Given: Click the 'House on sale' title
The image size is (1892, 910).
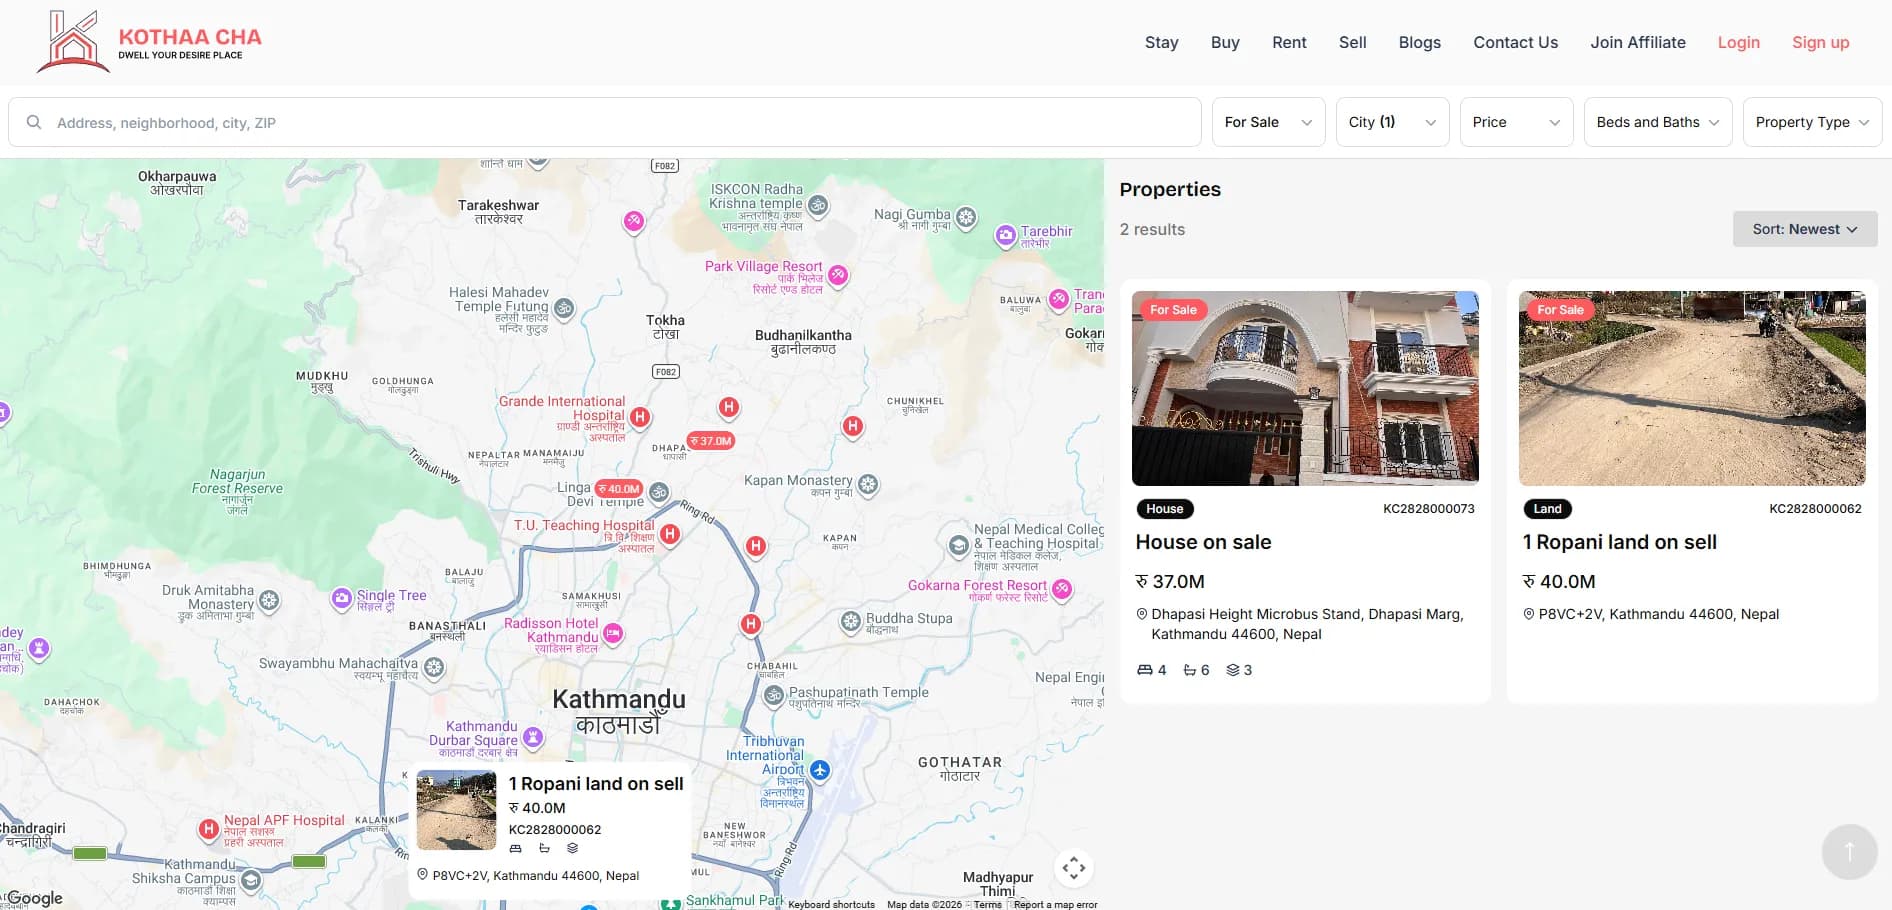Looking at the screenshot, I should coord(1203,542).
